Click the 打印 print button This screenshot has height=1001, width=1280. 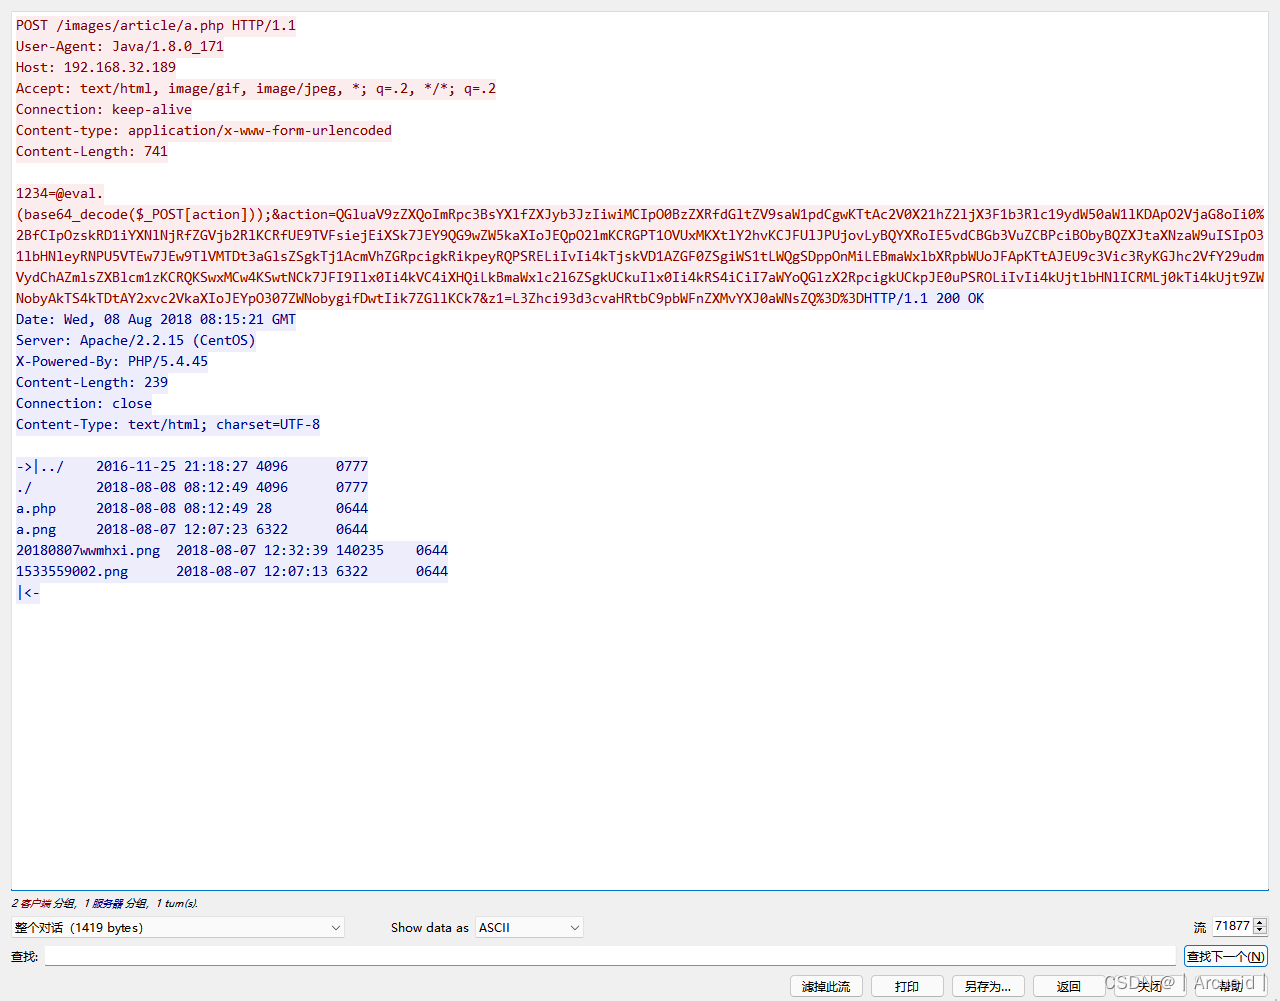tap(907, 986)
